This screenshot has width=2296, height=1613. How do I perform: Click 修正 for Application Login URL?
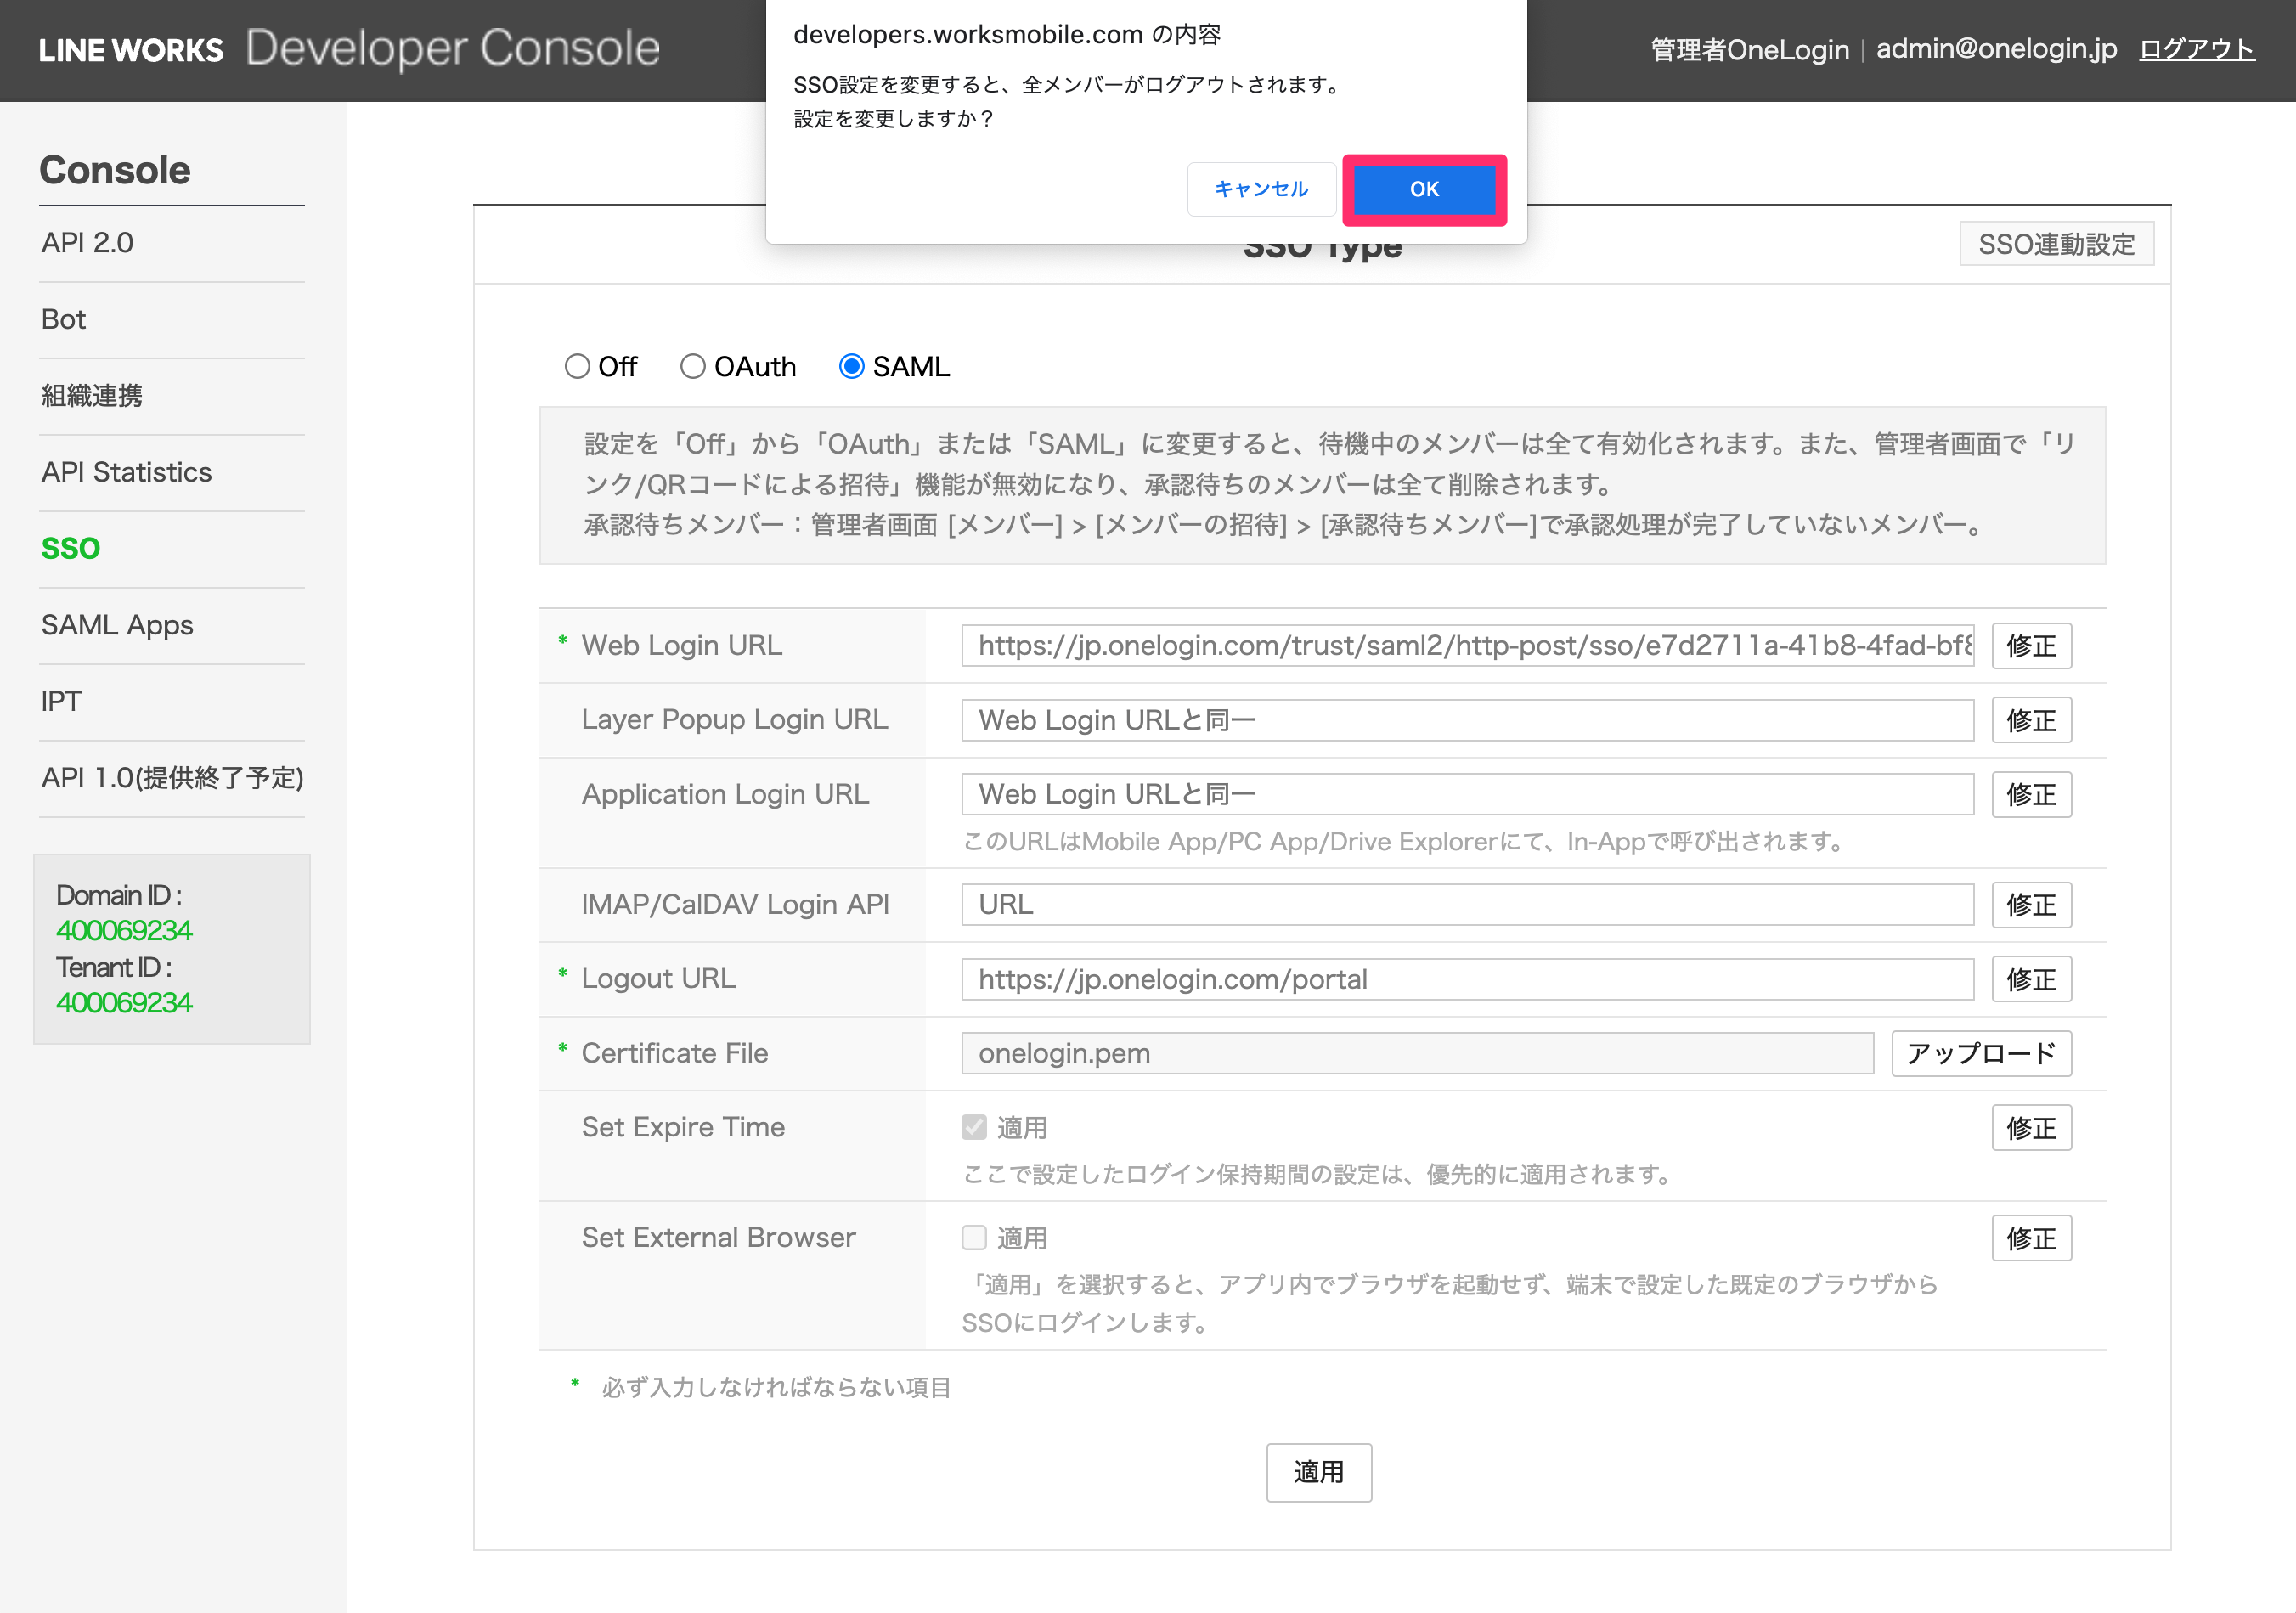pyautogui.click(x=2031, y=794)
